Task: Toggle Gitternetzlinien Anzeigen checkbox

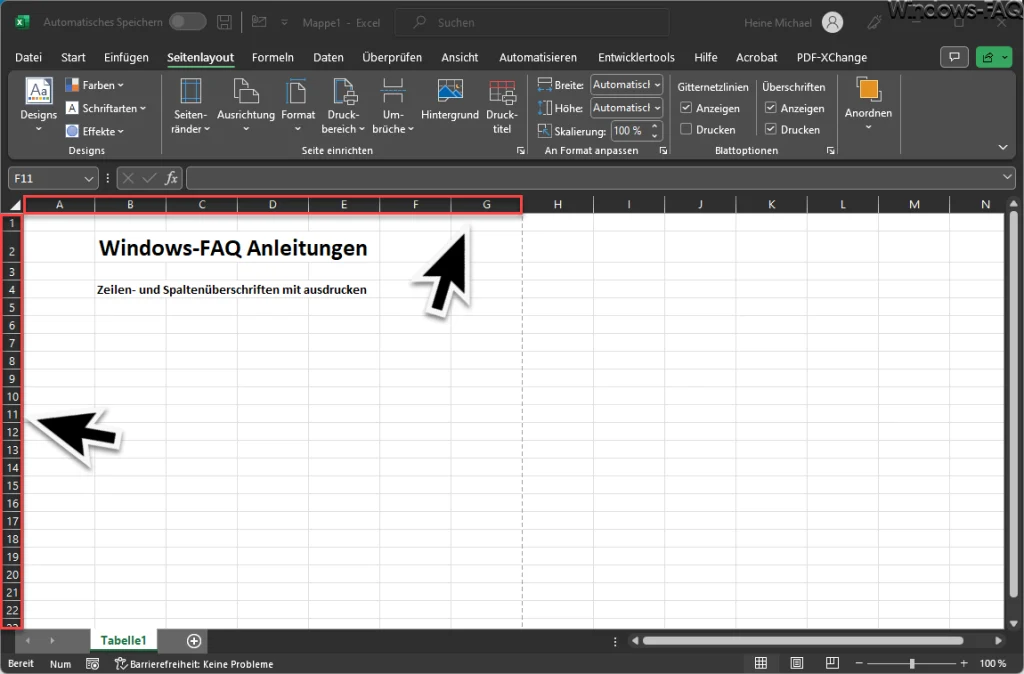Action: [686, 108]
